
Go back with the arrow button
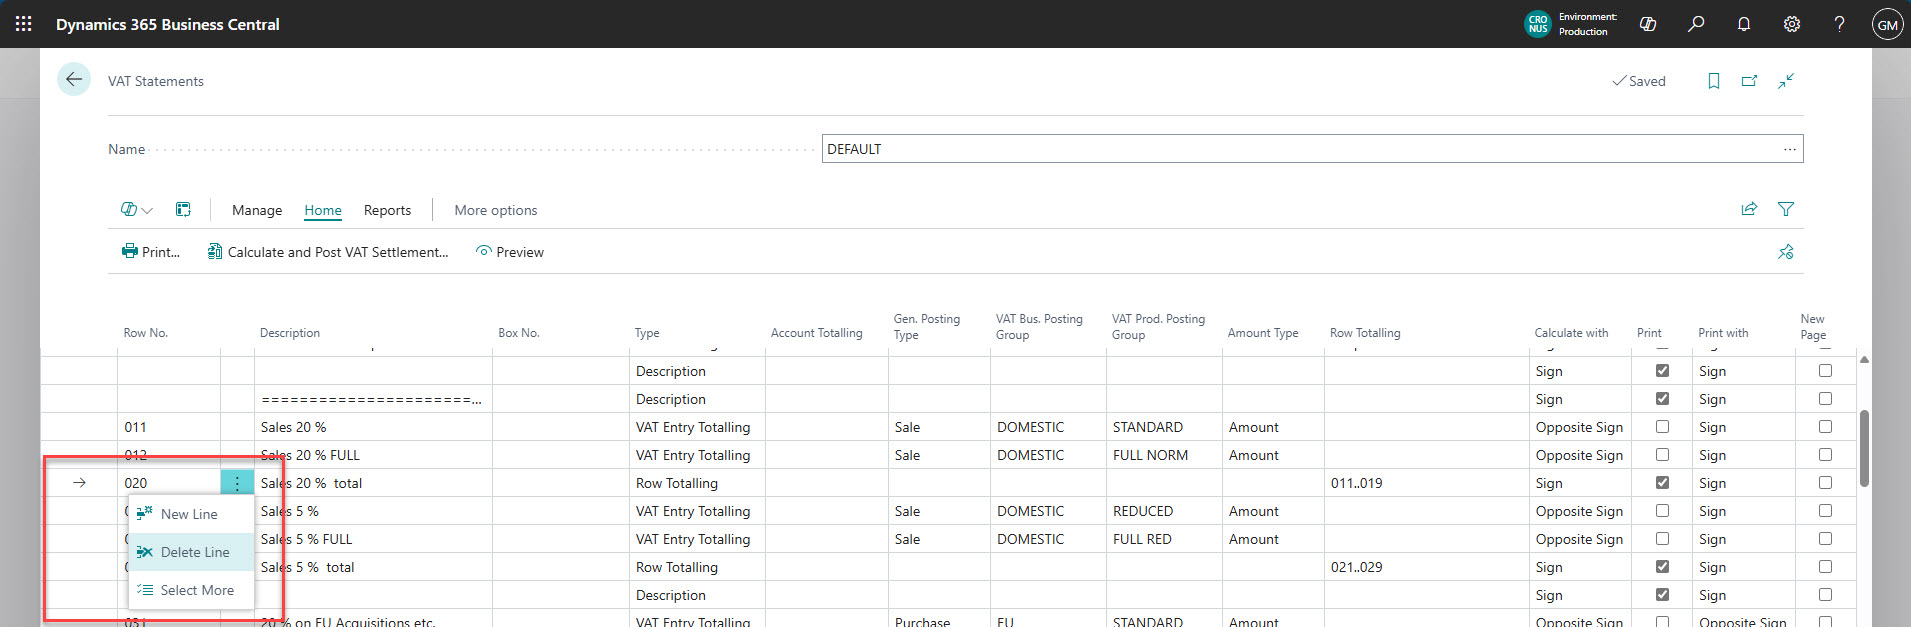74,79
